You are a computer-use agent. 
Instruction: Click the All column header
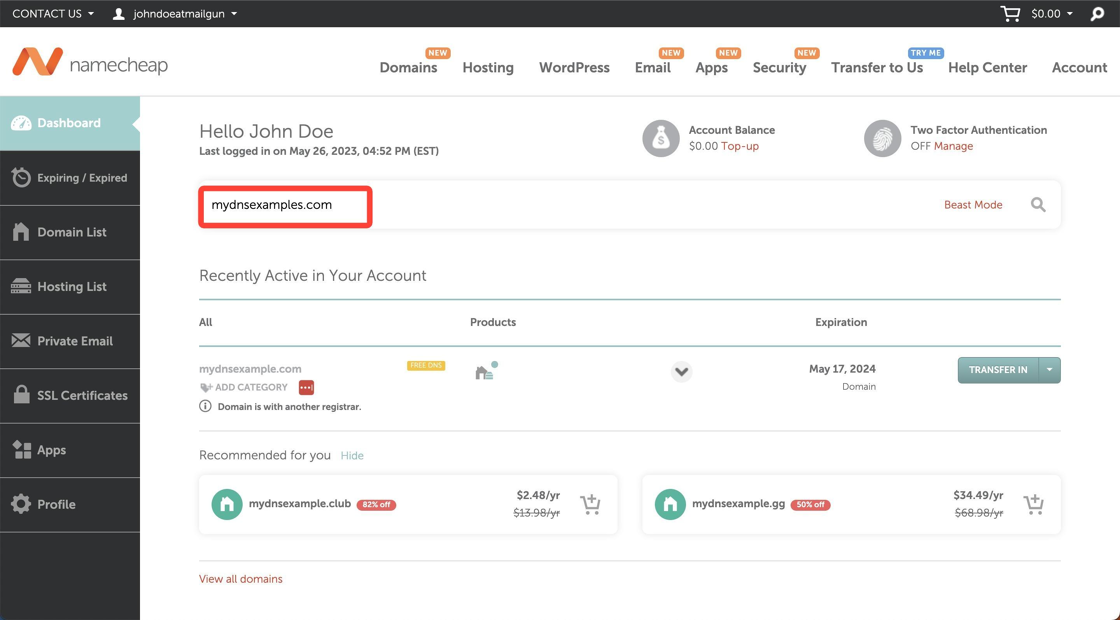(206, 322)
